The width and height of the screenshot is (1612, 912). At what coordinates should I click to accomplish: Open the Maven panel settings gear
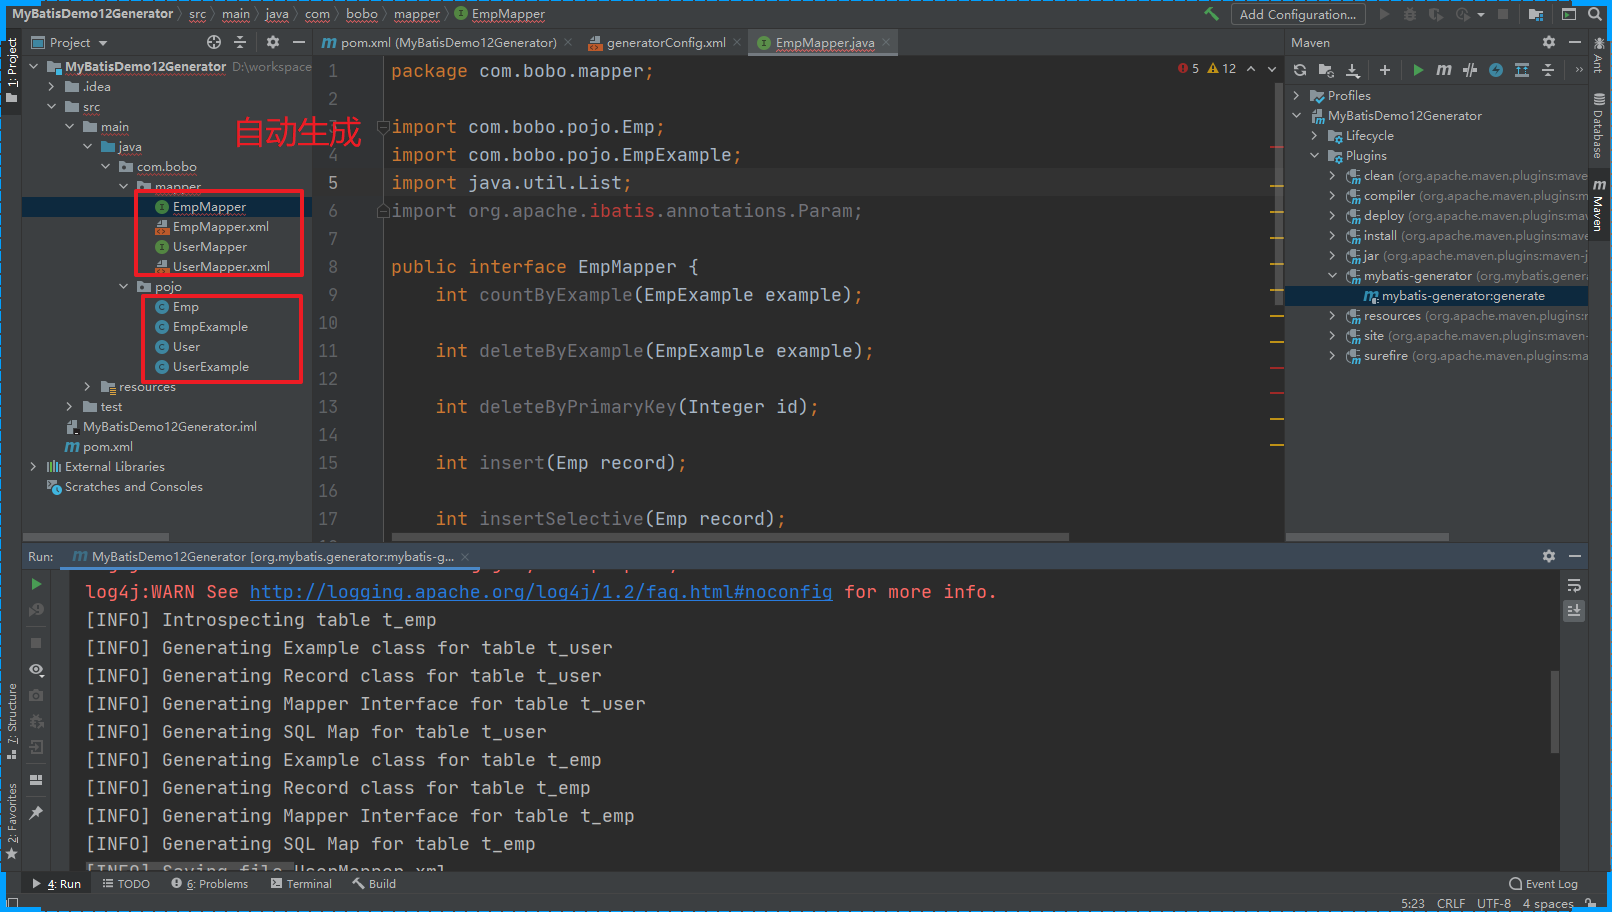1549,42
